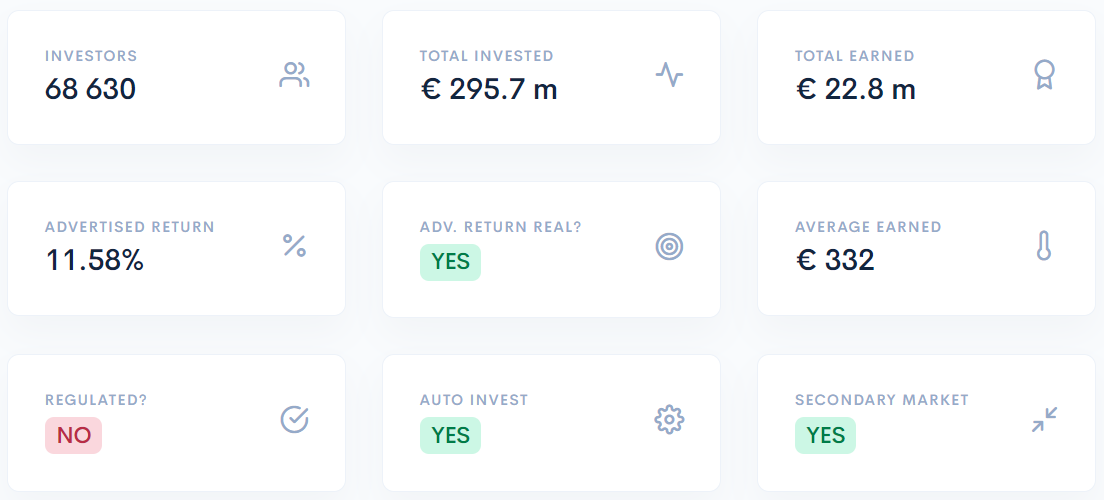
Task: Select the 11.58% advertised return value
Action: point(94,261)
